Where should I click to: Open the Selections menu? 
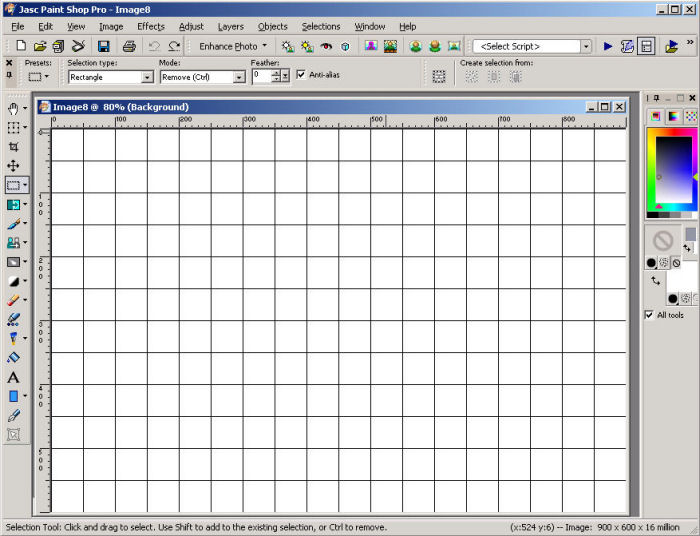tap(321, 26)
